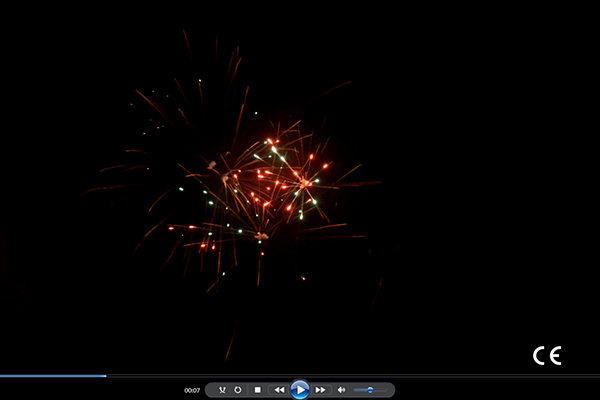Play the fireworks video
600x400 pixels.
coord(300,390)
